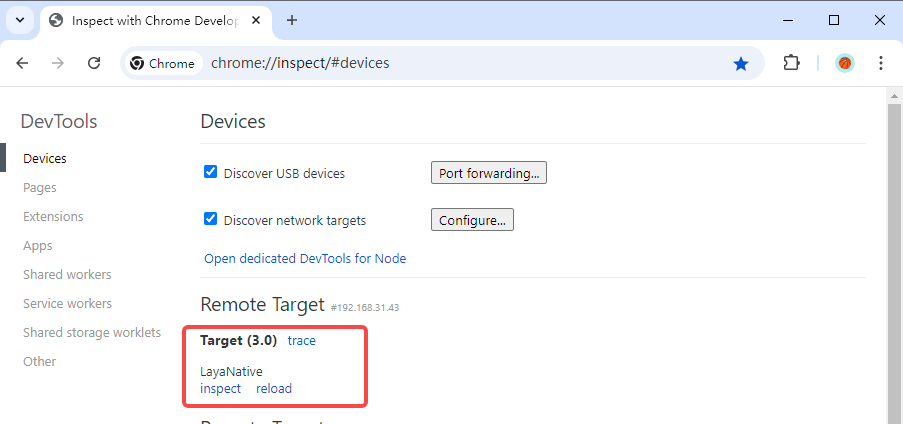Screen dimensions: 903x424
Task: Open the Pages section in sidebar
Action: (40, 187)
